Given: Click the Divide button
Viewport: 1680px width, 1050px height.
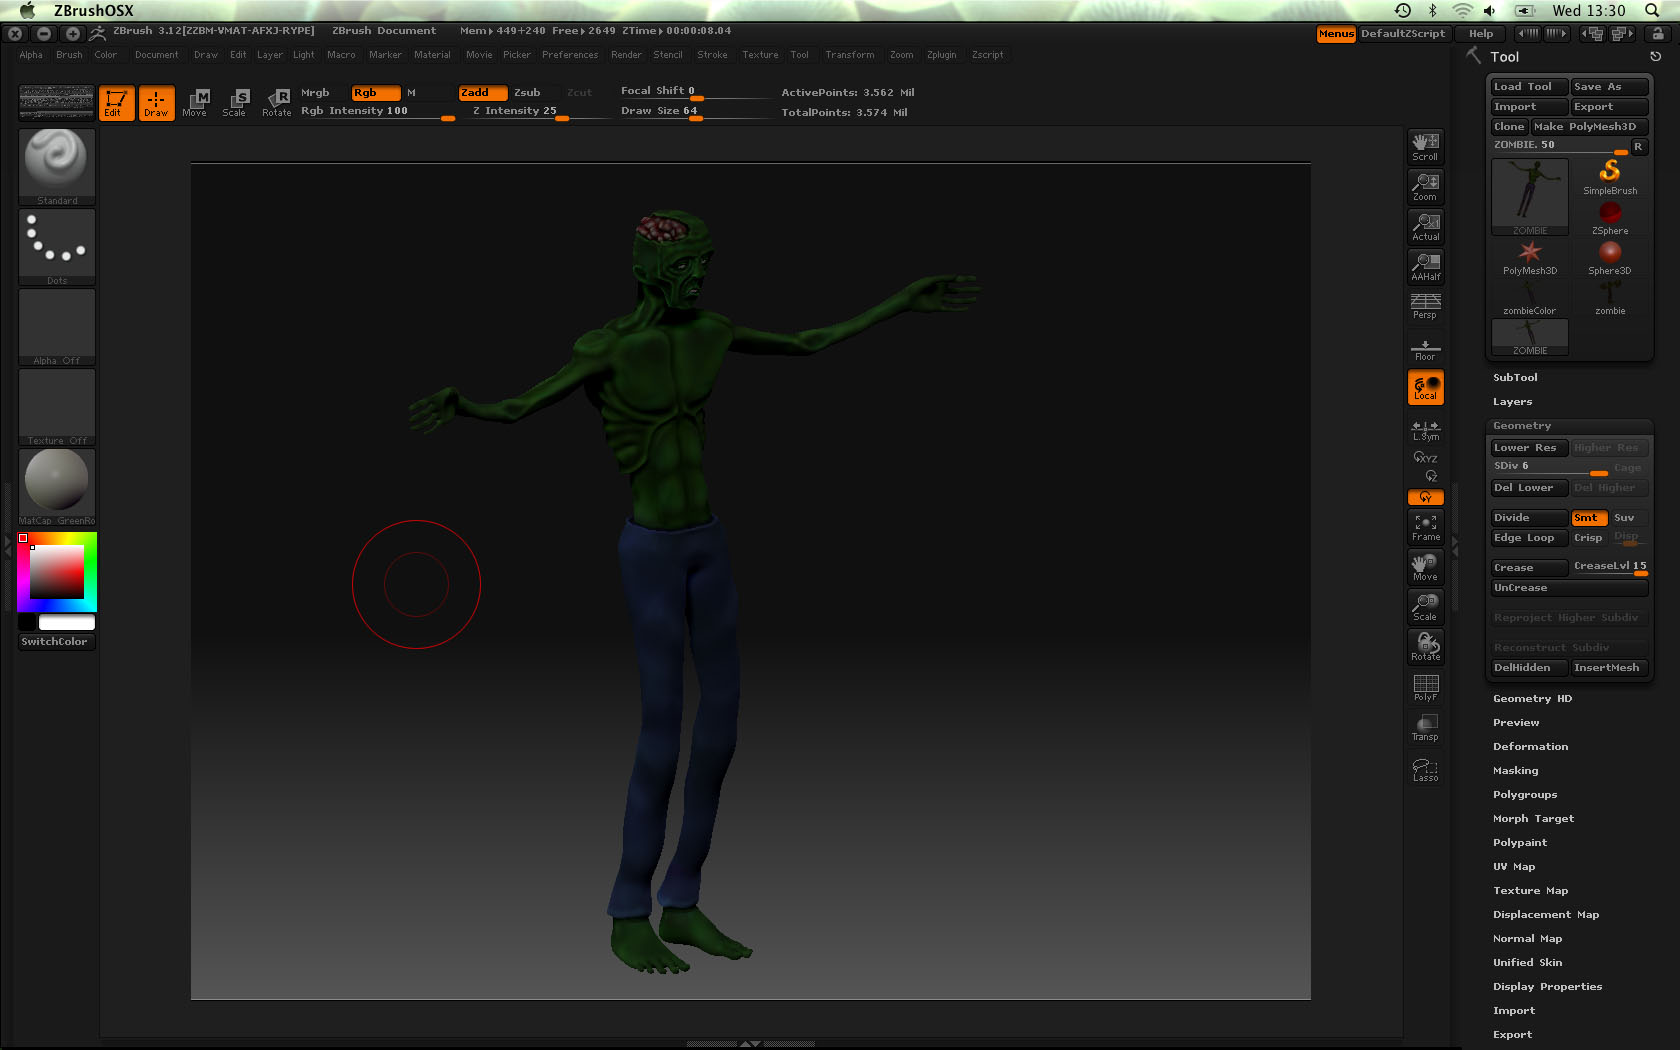Looking at the screenshot, I should (1528, 518).
